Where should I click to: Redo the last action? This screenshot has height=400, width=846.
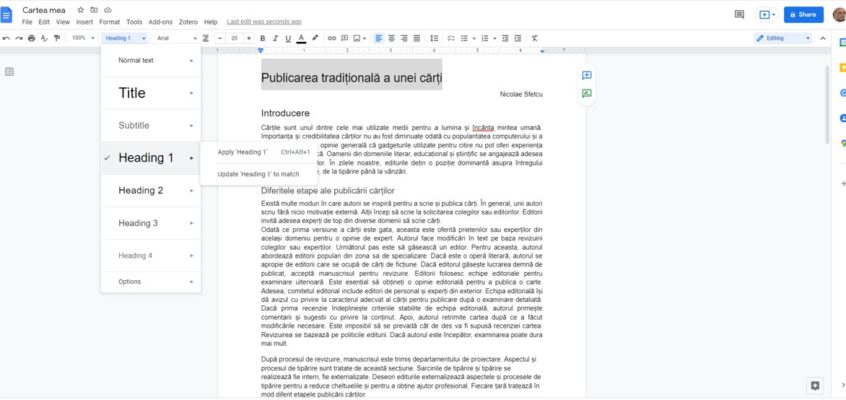[19, 38]
